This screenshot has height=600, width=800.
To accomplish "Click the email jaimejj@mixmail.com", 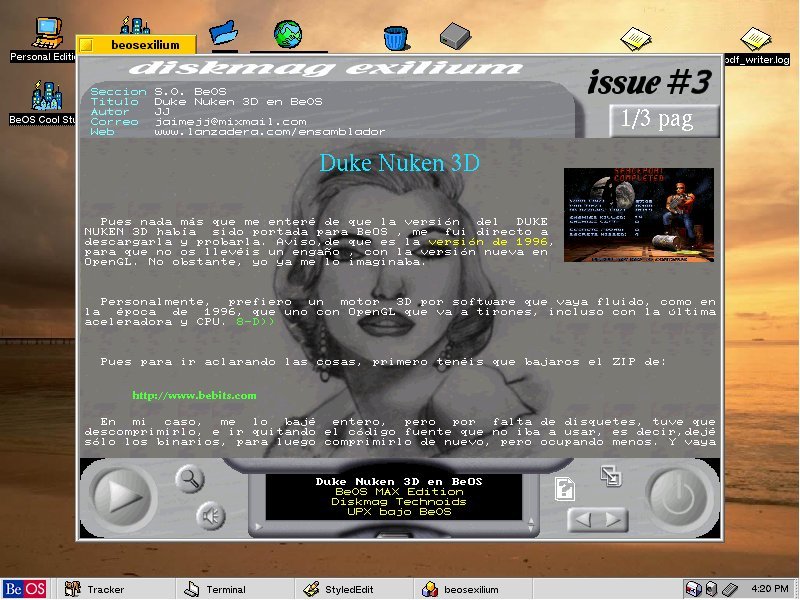I will [231, 121].
